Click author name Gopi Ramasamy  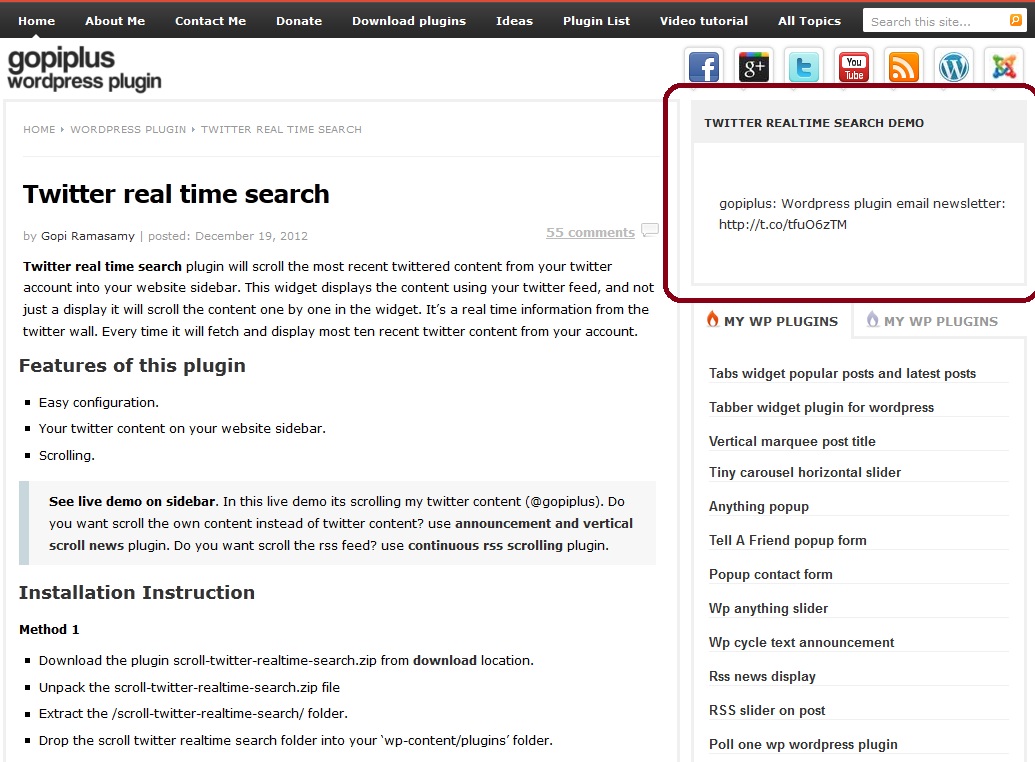pyautogui.click(x=88, y=236)
